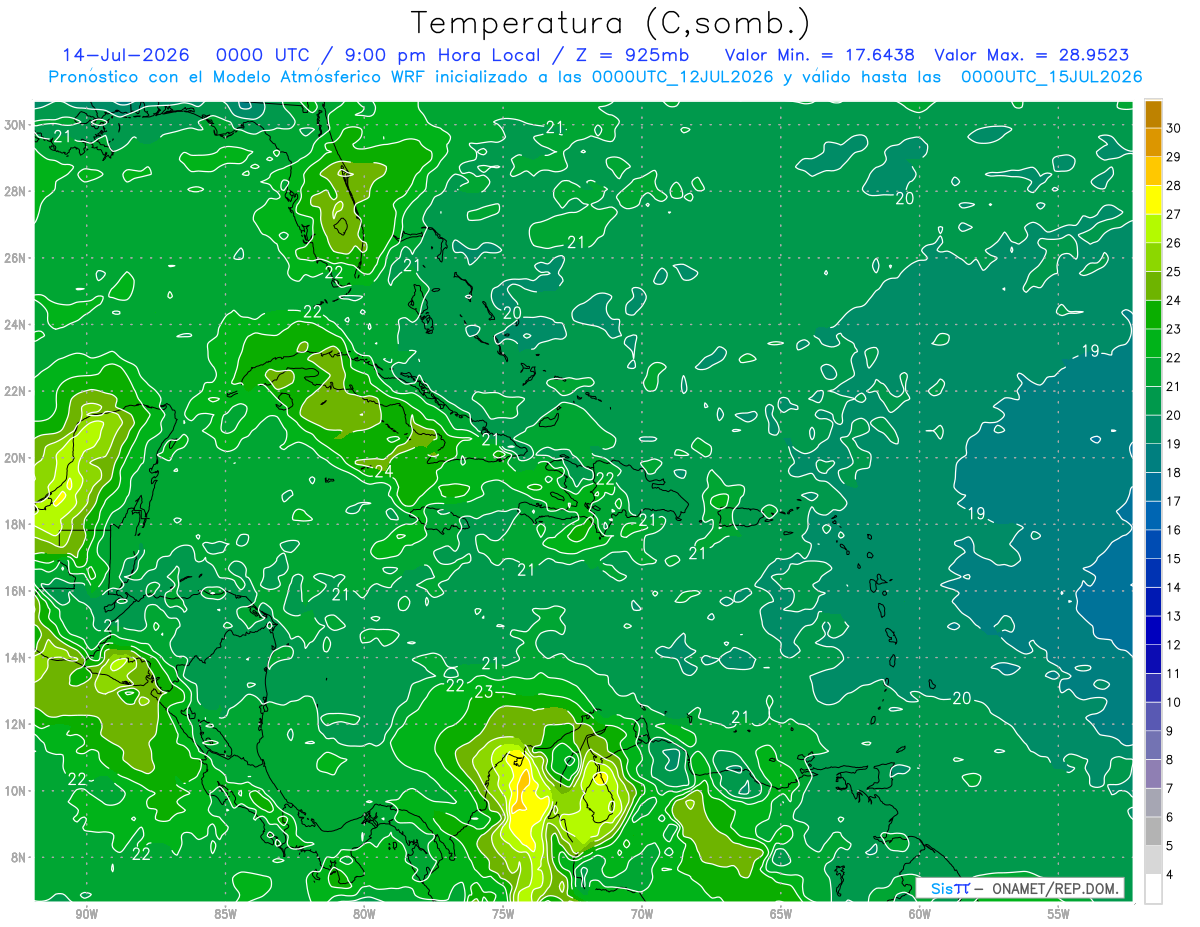Click the "30N" latitude axis label

coord(16,125)
